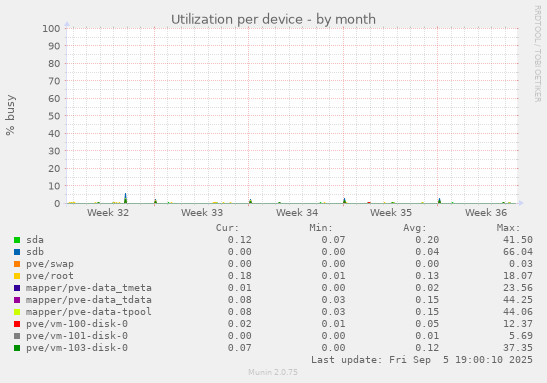Click the pve/vm-103-disk-0 dark green swatch

17,348
